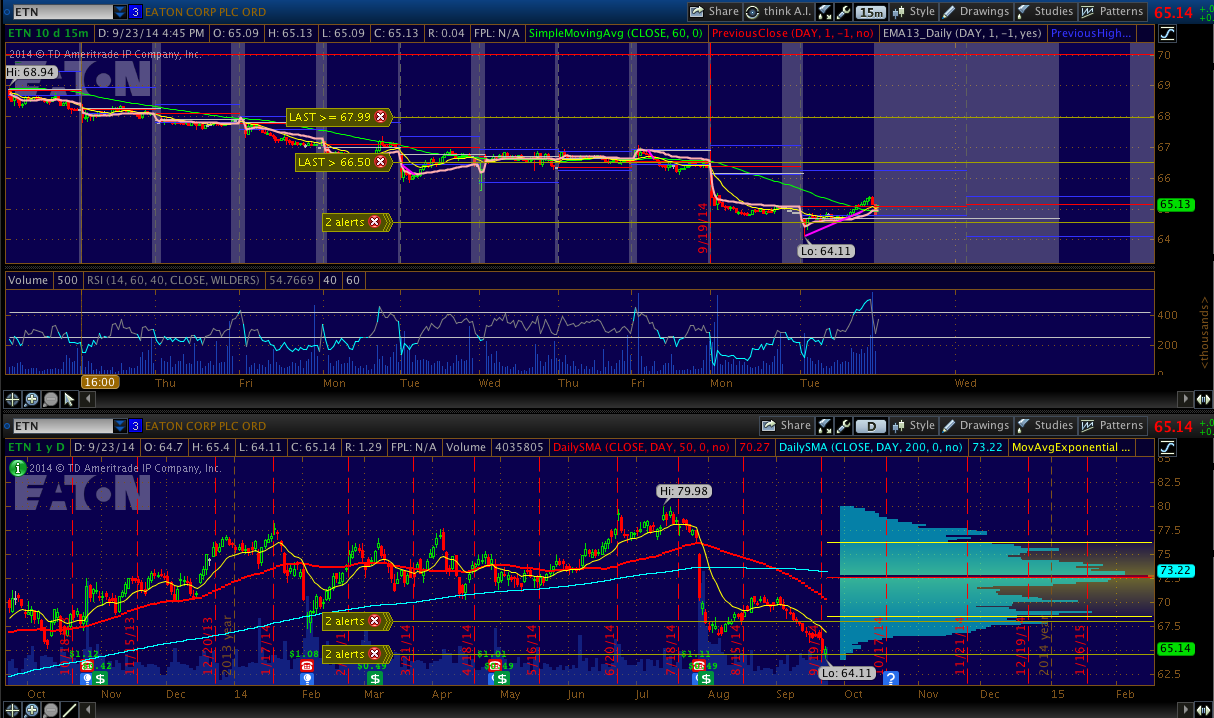This screenshot has width=1214, height=718.
Task: Click the blue 3 color link box in the top chart
Action: point(136,12)
